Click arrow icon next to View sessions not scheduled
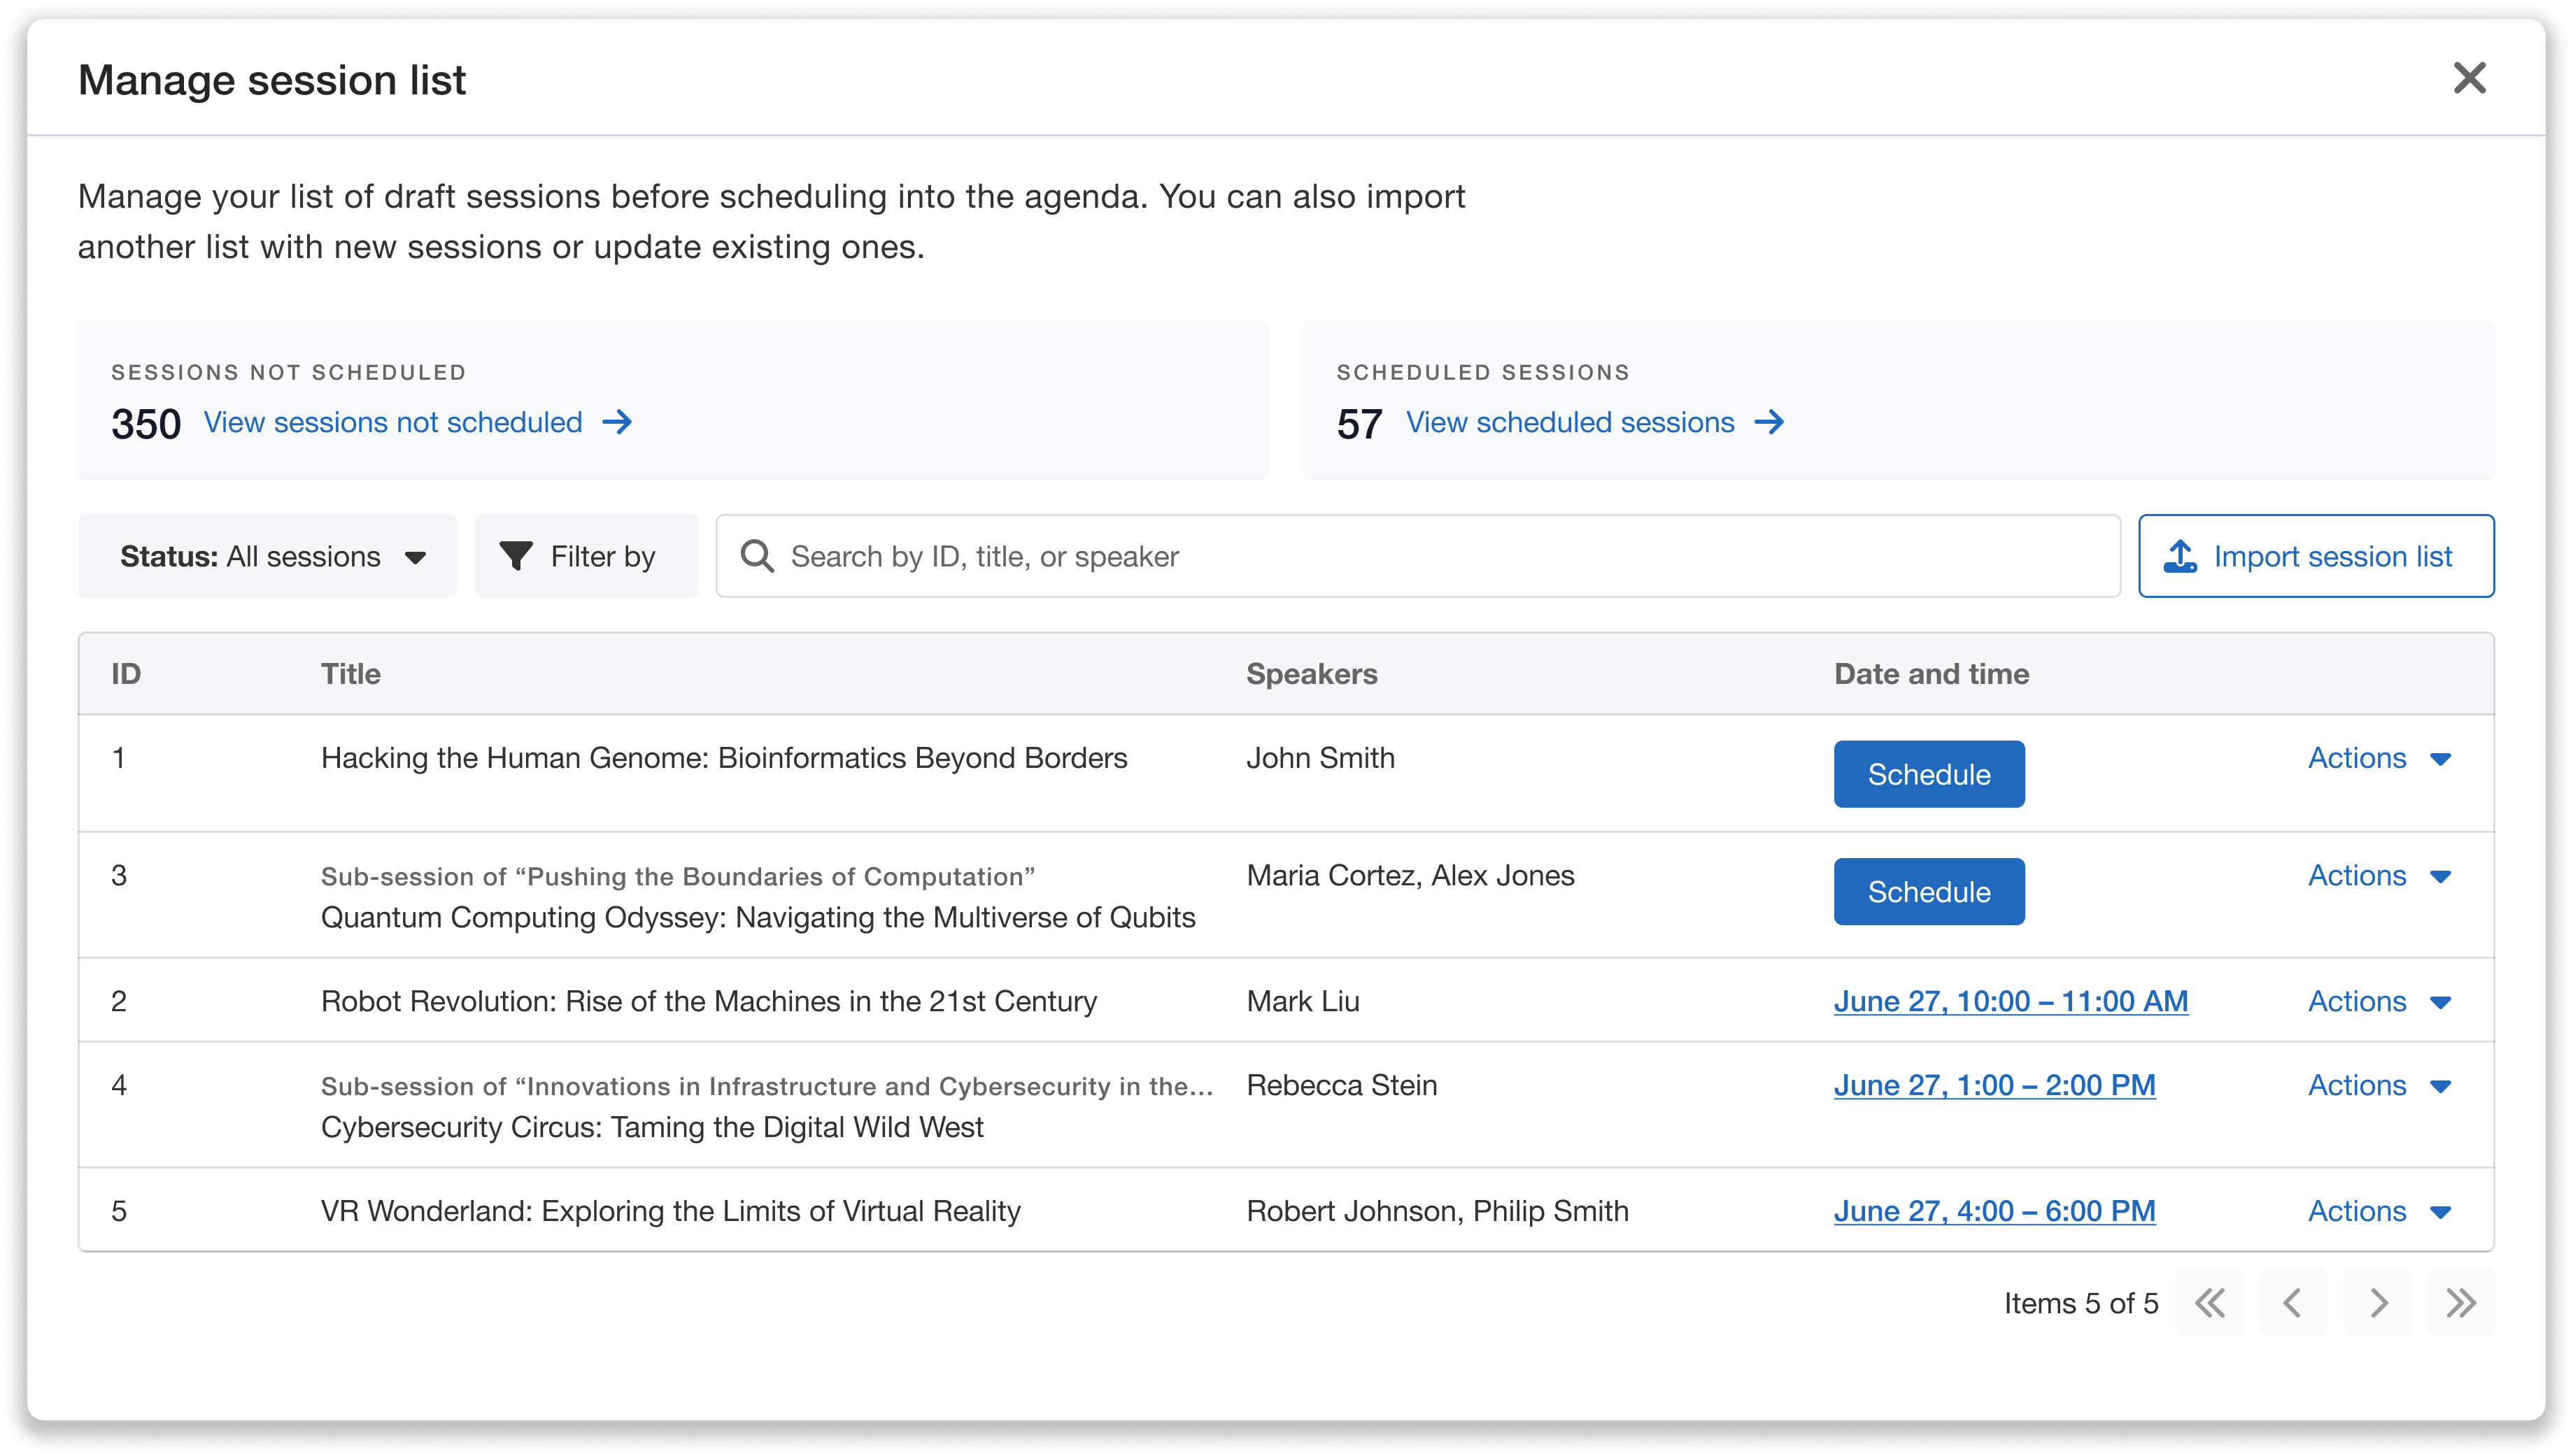The height and width of the screenshot is (1456, 2573). pos(618,422)
